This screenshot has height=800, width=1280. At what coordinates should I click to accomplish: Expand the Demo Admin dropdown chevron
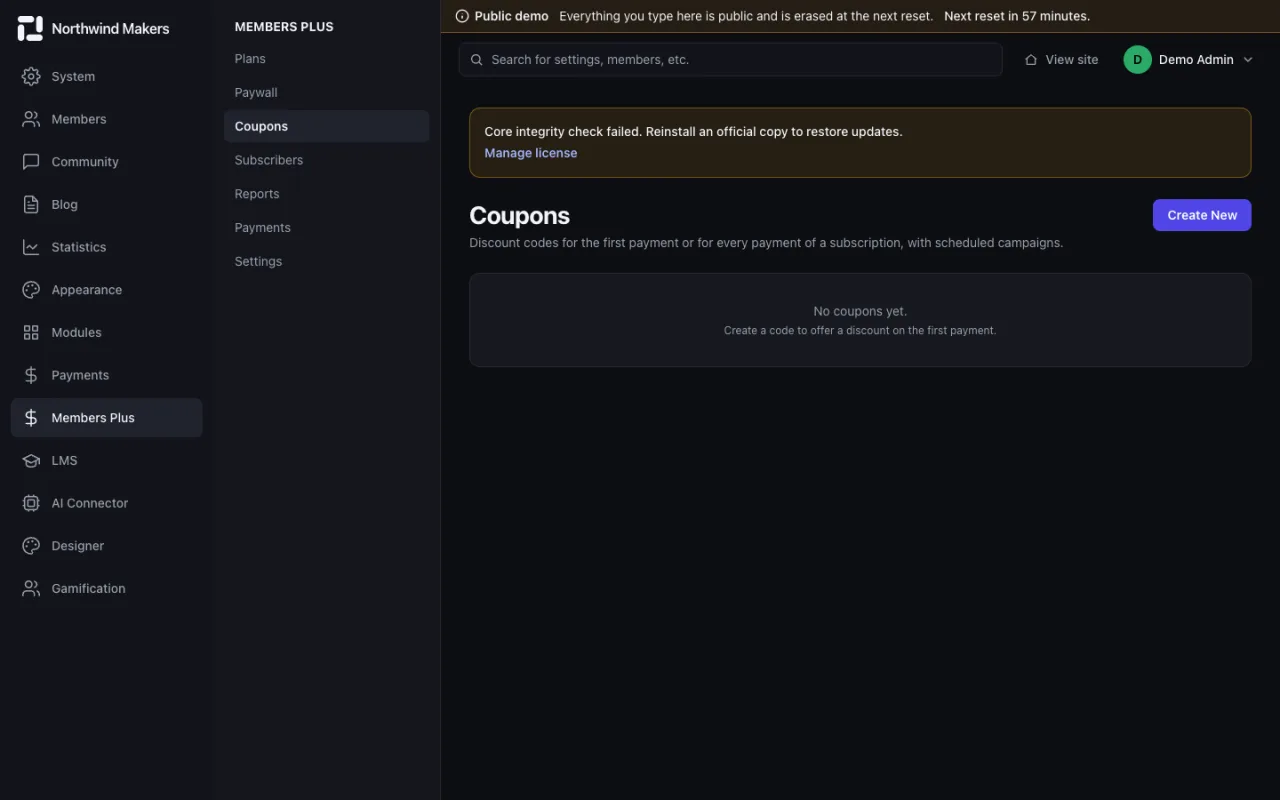1248,60
